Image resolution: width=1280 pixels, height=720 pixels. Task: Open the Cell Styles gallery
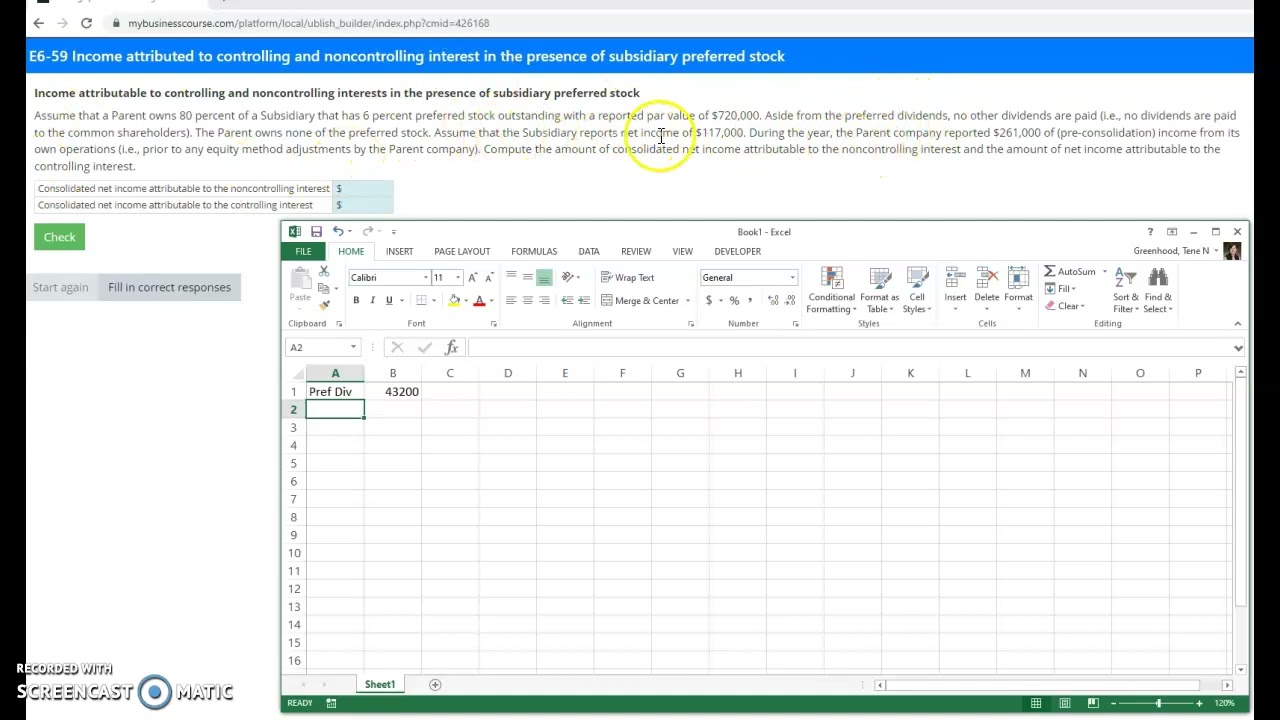(x=917, y=291)
